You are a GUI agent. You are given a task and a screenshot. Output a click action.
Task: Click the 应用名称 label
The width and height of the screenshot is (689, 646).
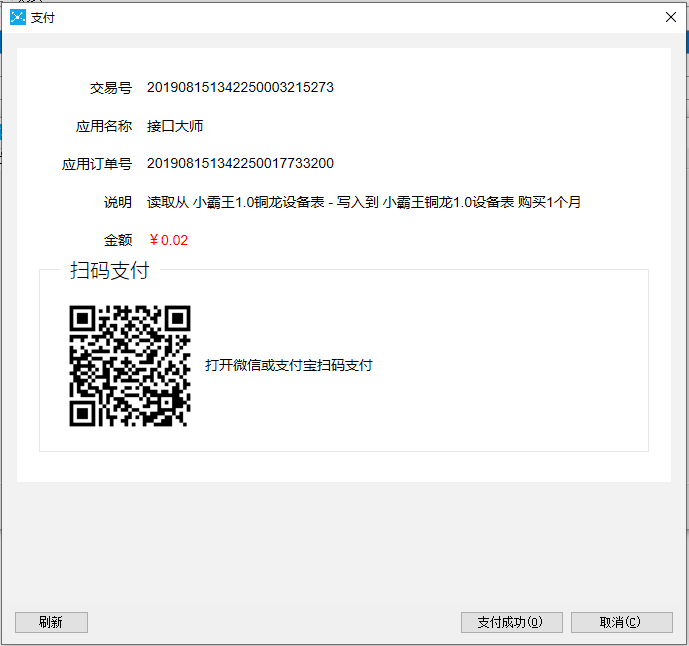(x=104, y=126)
